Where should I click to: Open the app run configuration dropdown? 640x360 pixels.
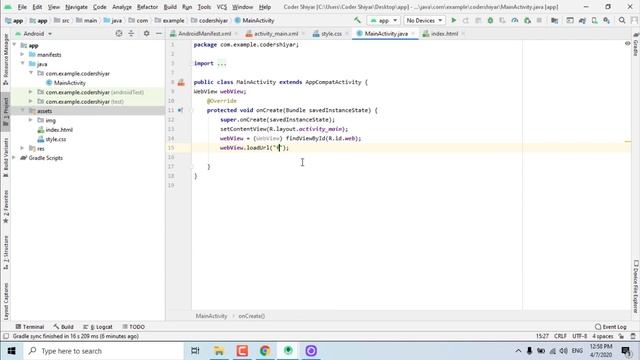pyautogui.click(x=383, y=20)
